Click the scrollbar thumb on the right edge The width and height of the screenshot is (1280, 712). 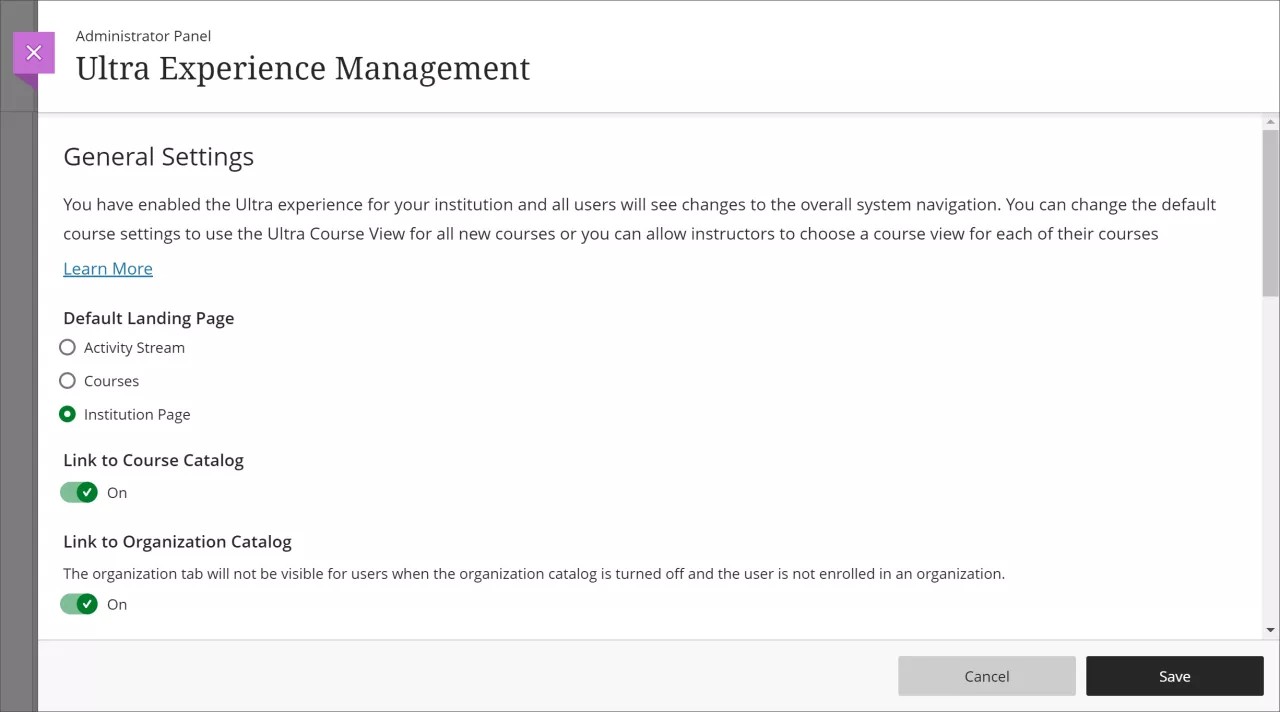1268,210
